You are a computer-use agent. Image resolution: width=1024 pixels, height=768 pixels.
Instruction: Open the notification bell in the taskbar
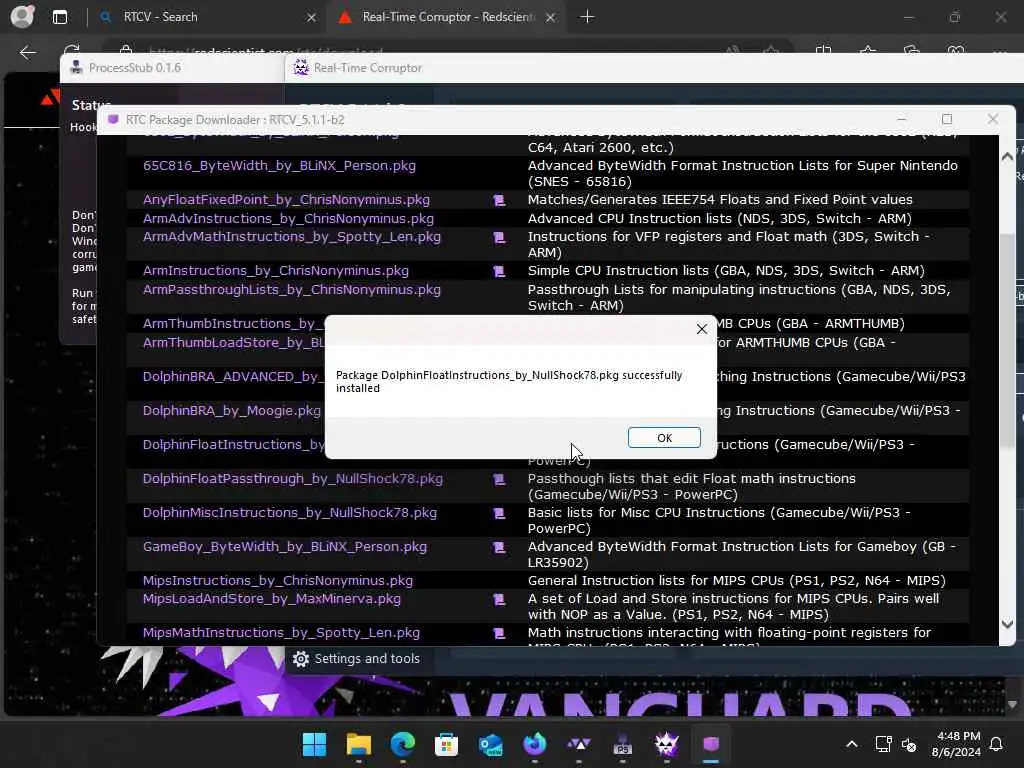coord(996,744)
